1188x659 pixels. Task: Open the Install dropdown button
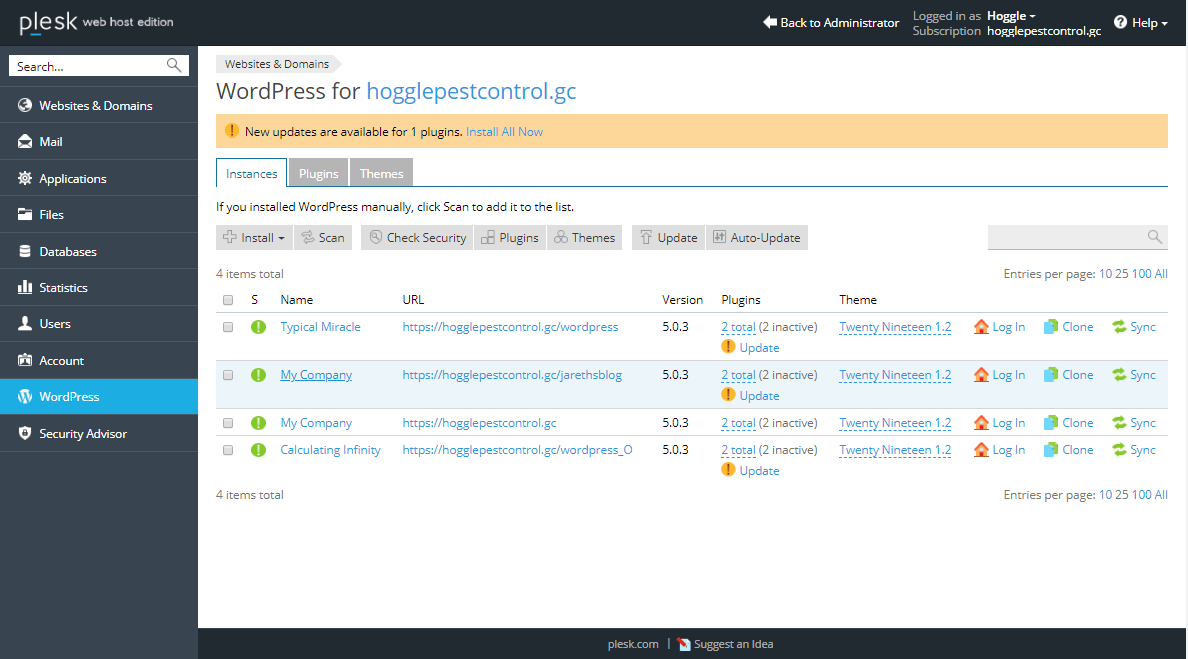255,237
